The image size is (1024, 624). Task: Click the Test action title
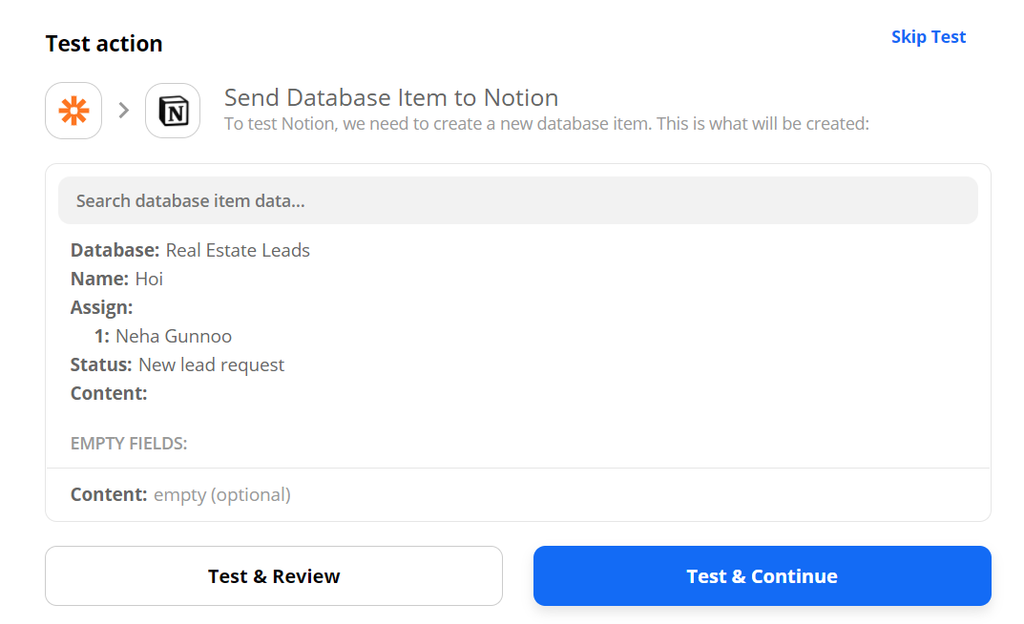click(104, 43)
